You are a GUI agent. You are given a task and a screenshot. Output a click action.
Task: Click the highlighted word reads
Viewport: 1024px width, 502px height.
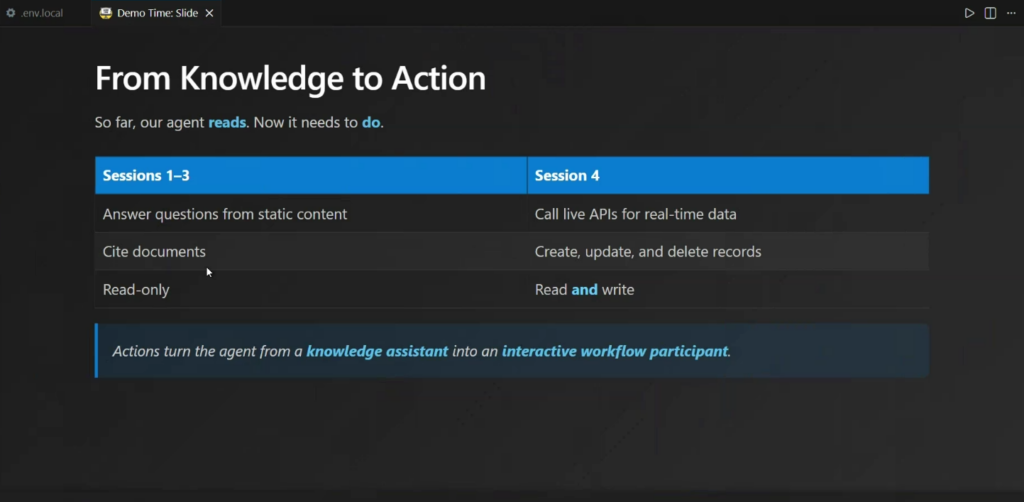(227, 123)
